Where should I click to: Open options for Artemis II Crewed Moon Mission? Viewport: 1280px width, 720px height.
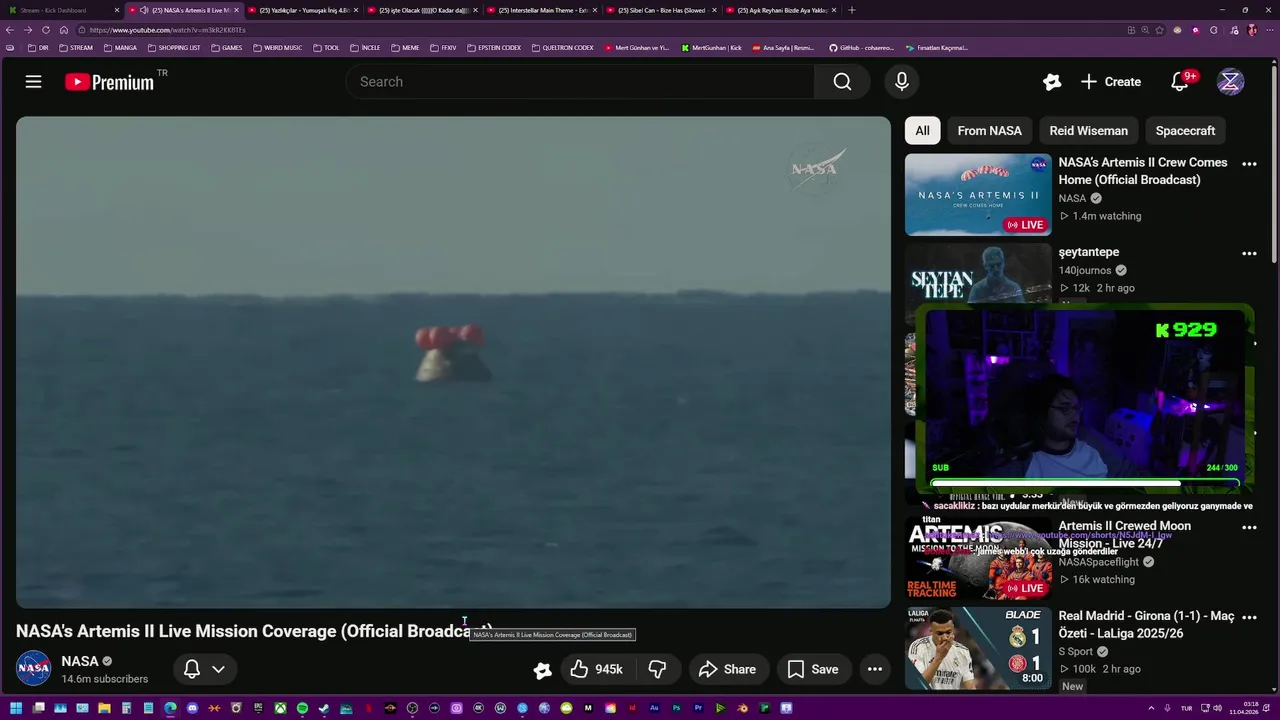coord(1249,527)
